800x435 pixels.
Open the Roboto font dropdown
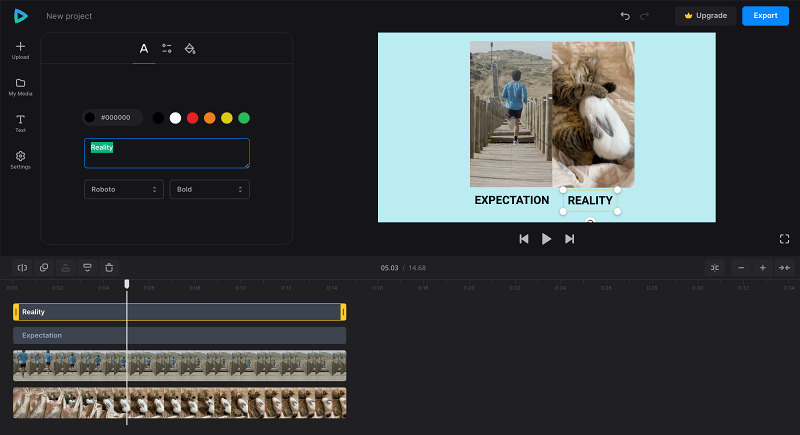tap(123, 189)
